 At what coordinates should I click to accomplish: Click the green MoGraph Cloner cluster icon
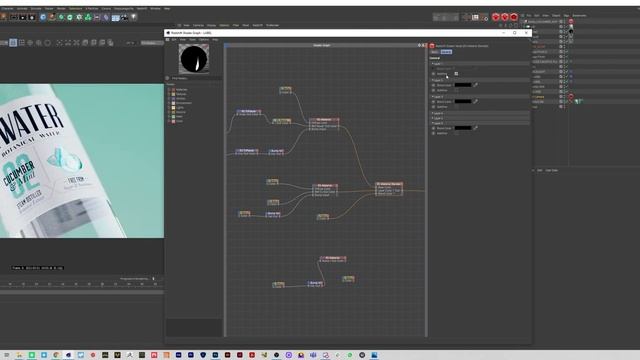(x=88, y=17)
